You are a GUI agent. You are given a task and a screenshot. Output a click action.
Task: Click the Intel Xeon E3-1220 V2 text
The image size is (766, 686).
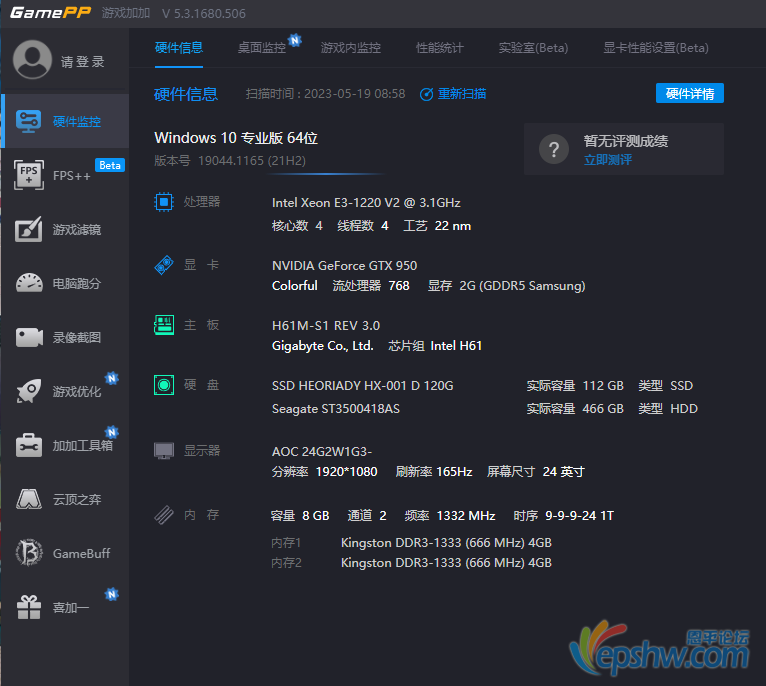366,203
